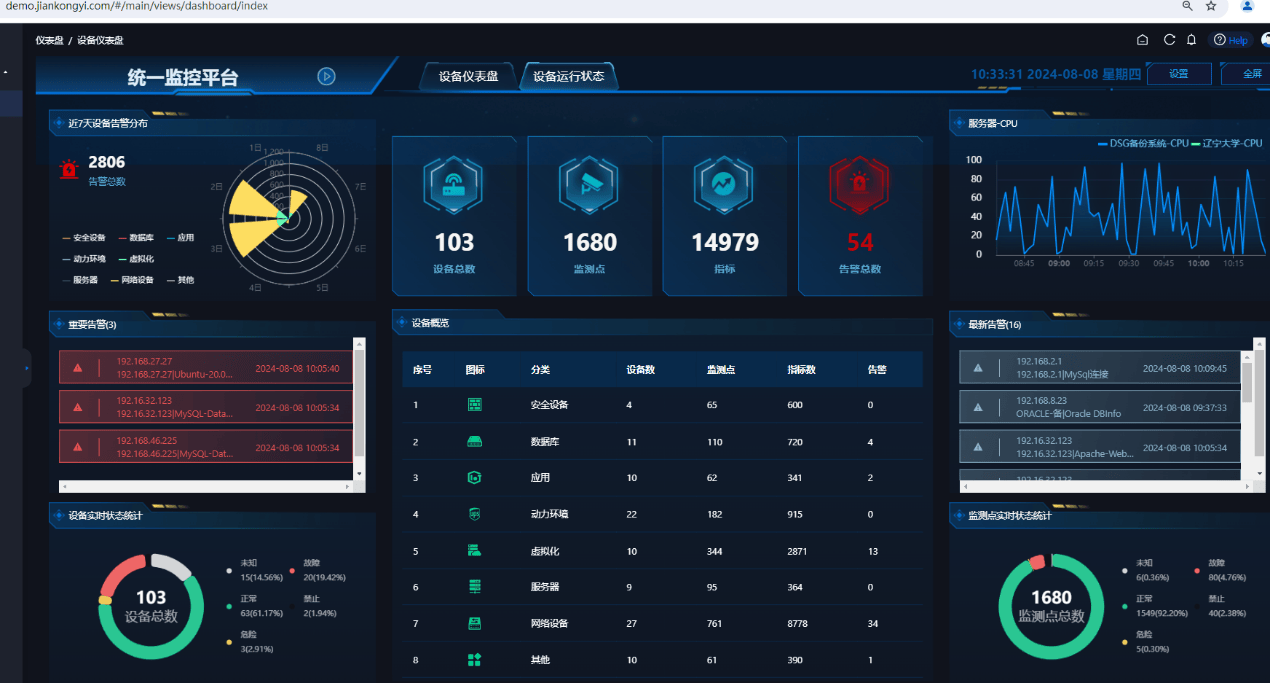Open the Help link

1231,40
